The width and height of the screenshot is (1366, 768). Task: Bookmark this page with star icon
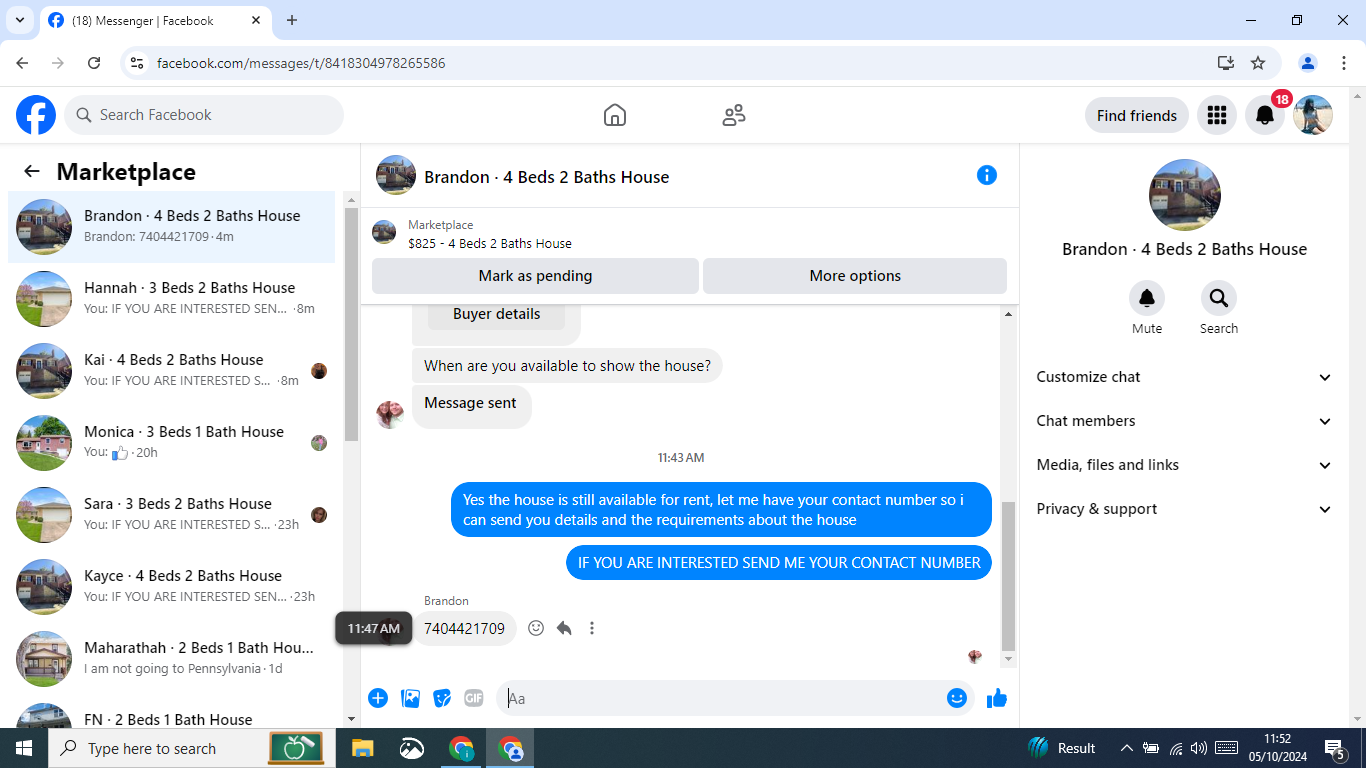(1258, 63)
